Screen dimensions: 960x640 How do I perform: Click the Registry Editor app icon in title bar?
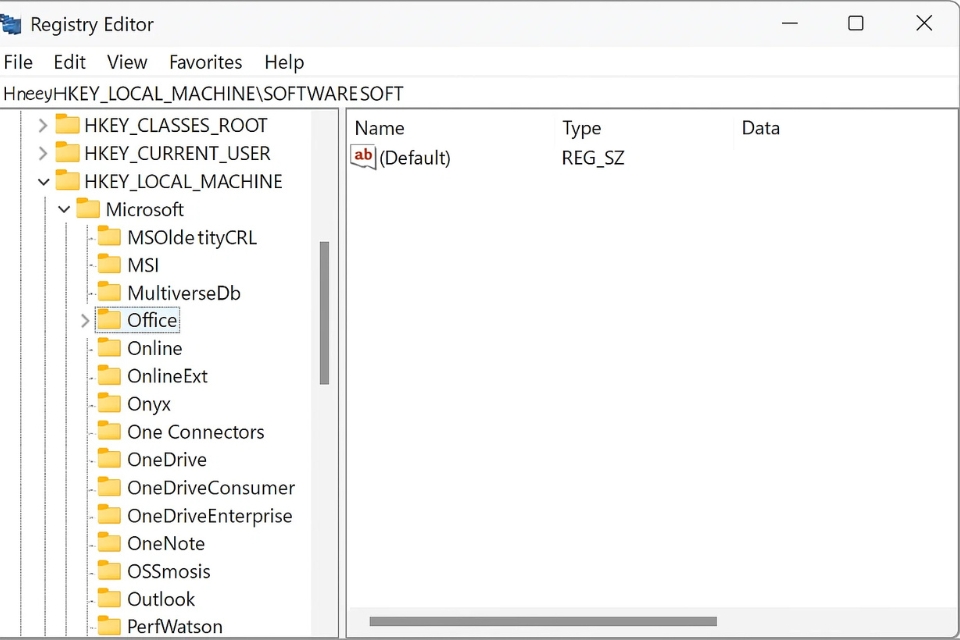10,24
